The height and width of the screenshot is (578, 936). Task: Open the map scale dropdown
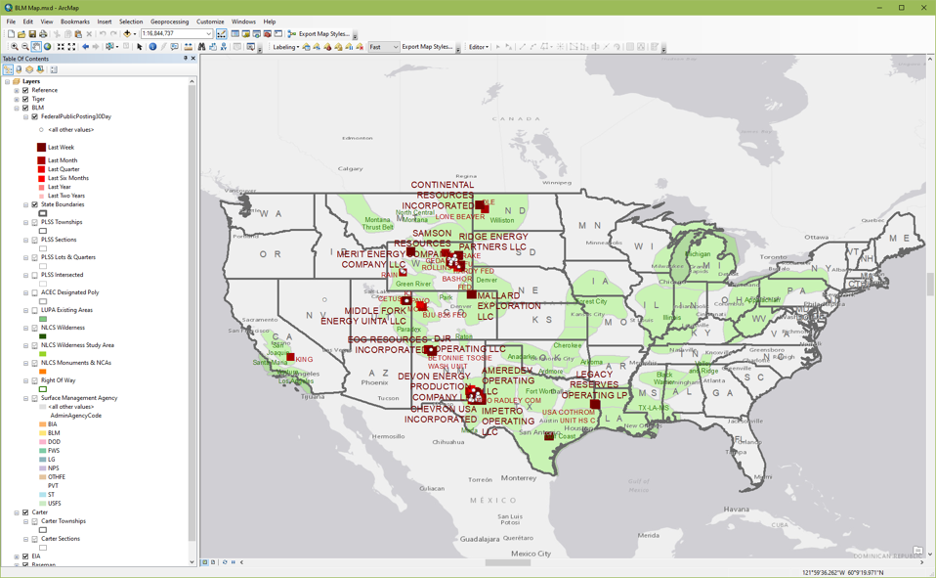211,33
